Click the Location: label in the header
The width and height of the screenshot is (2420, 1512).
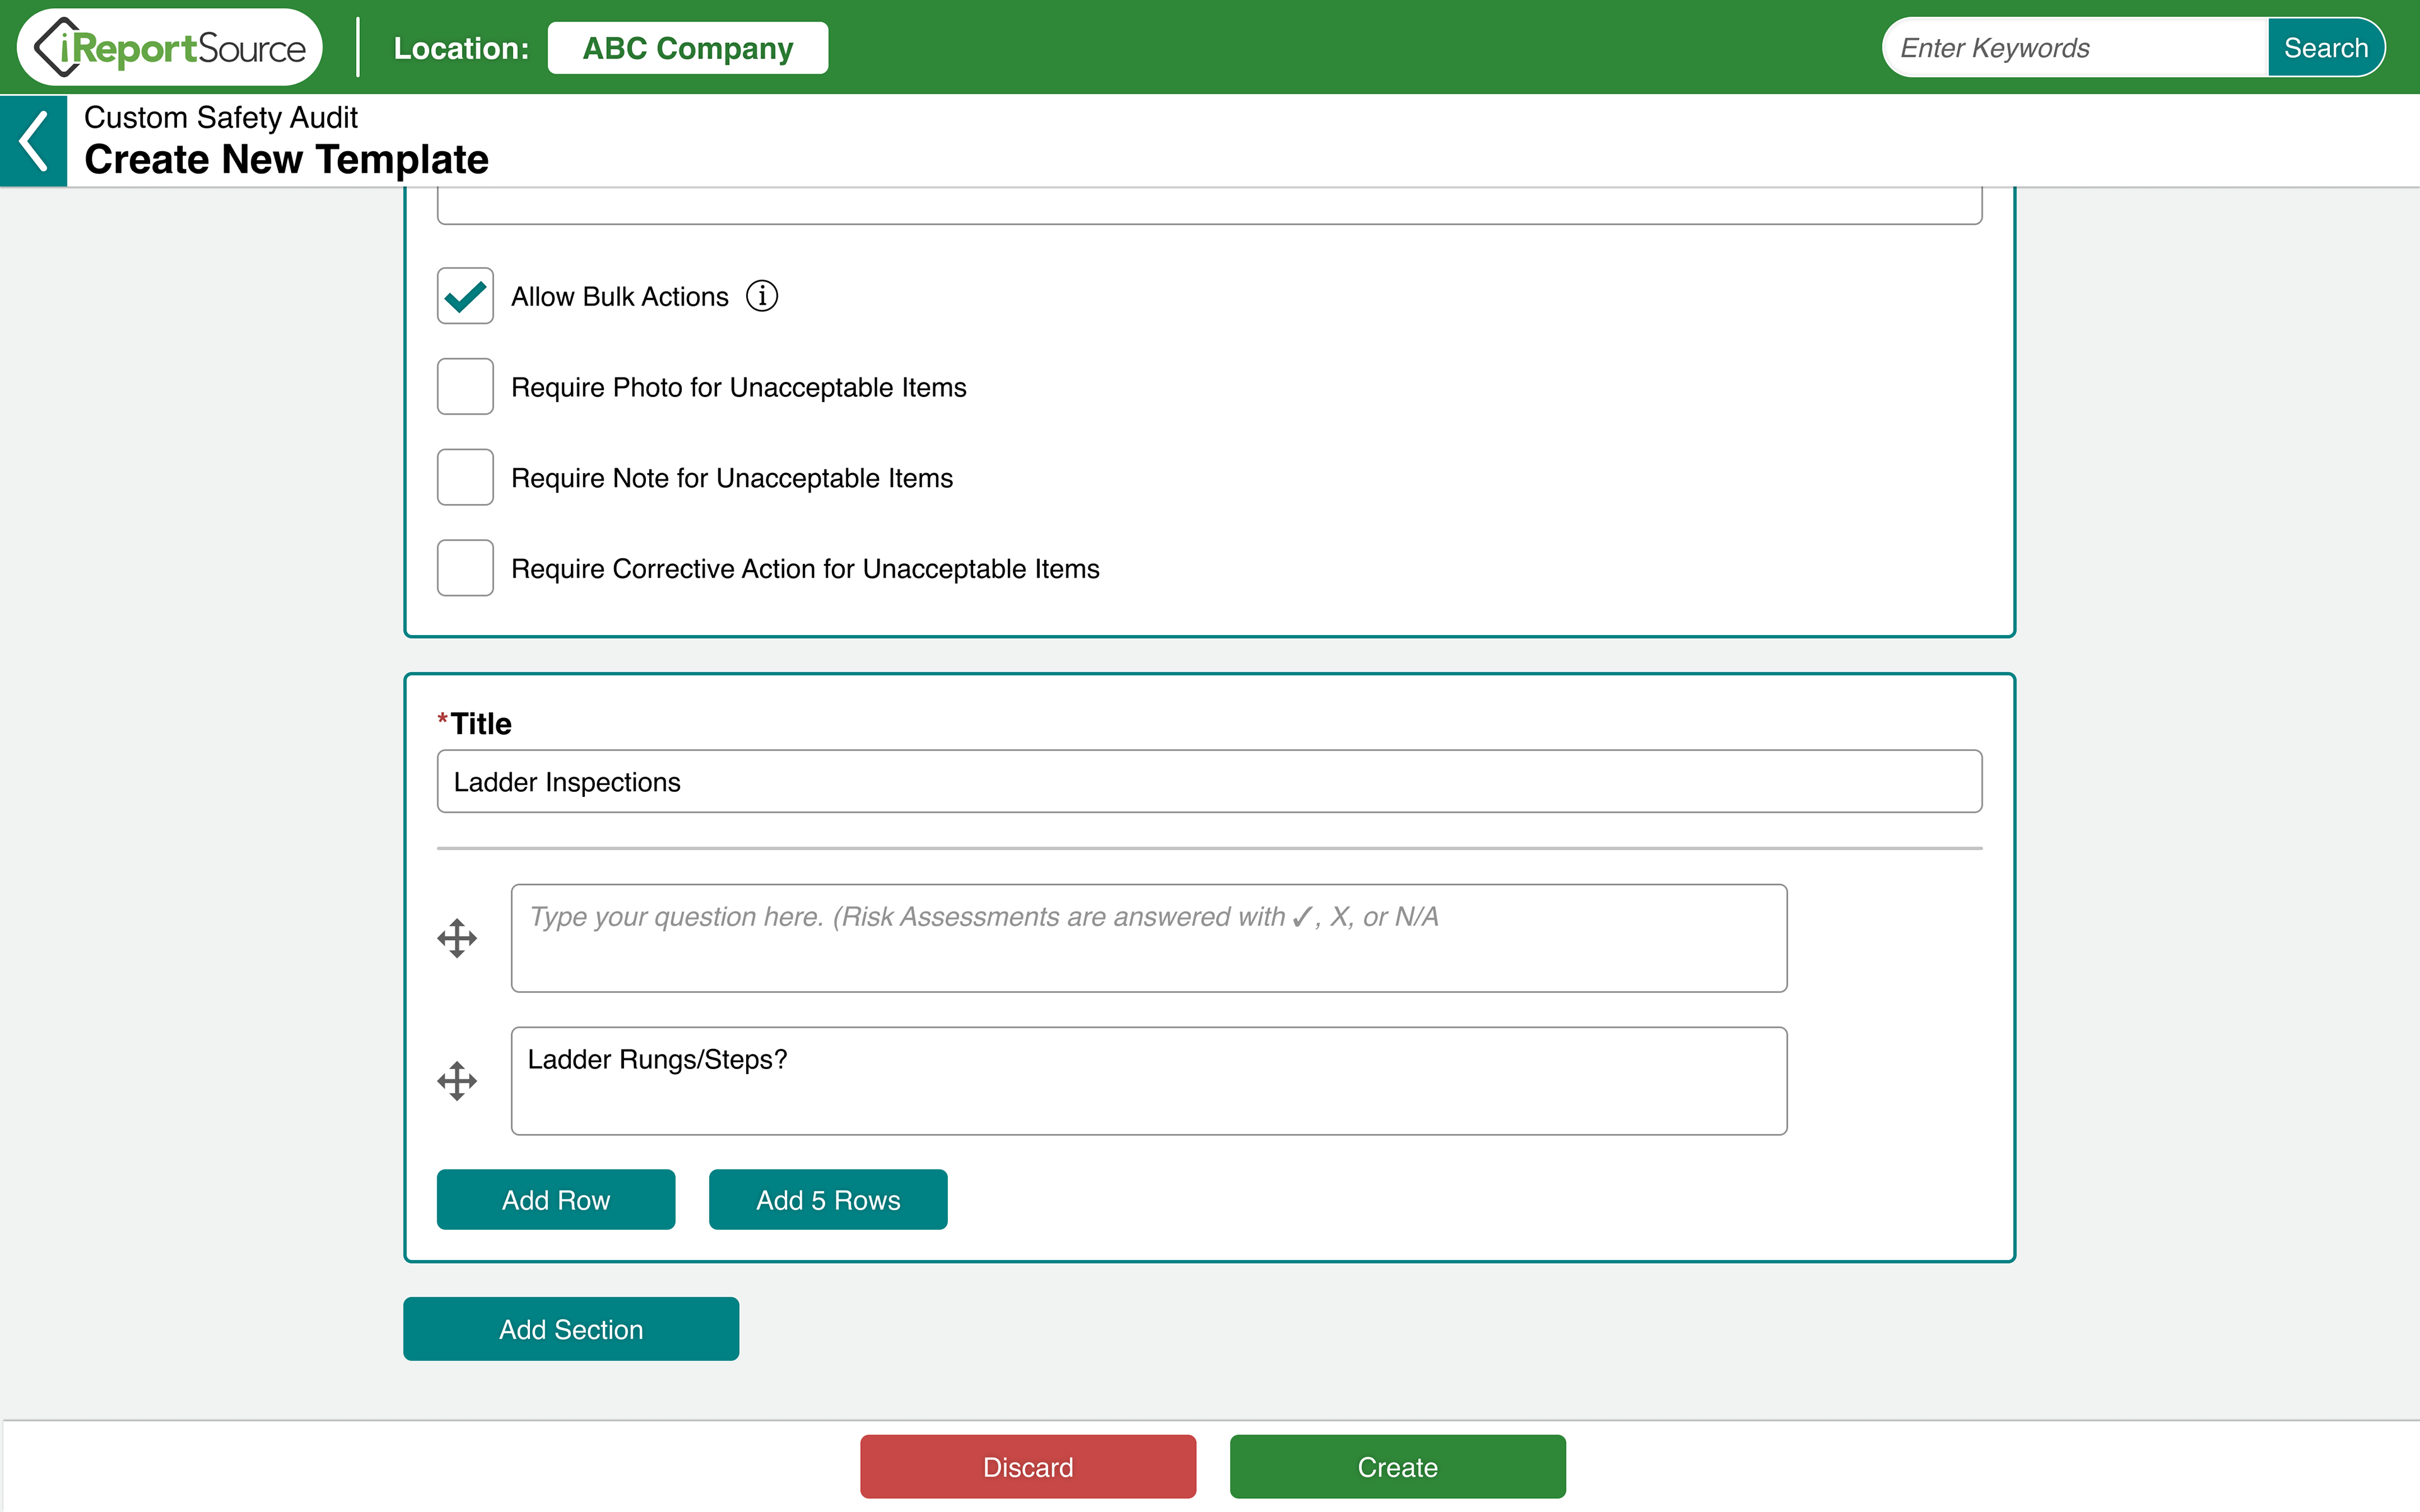click(461, 48)
